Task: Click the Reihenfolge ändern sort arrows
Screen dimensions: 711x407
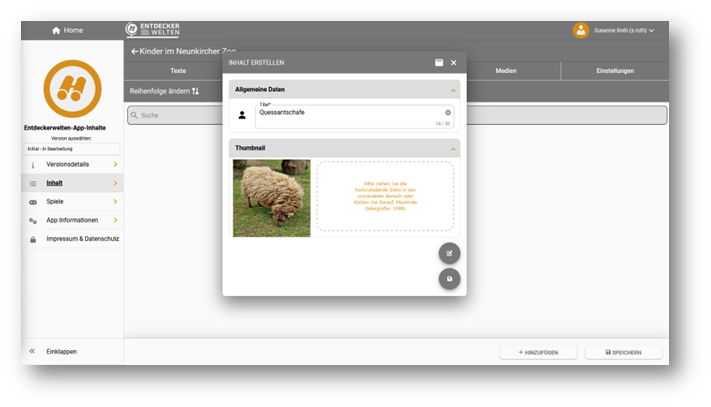Action: (x=195, y=91)
